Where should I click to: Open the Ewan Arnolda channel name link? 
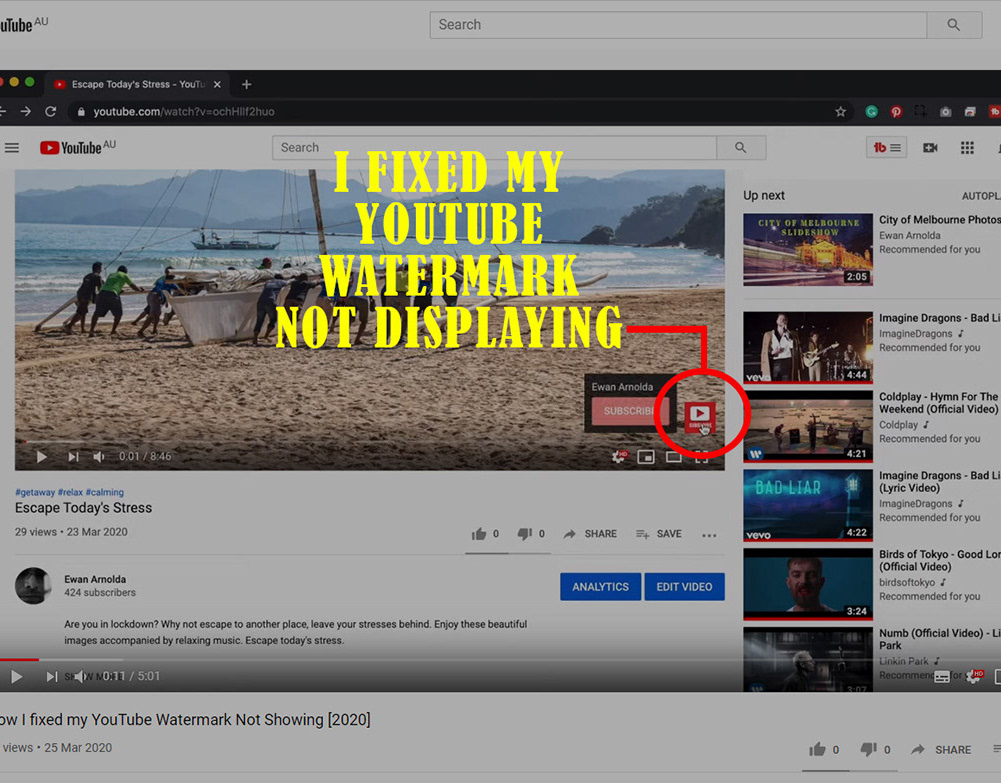pos(95,579)
